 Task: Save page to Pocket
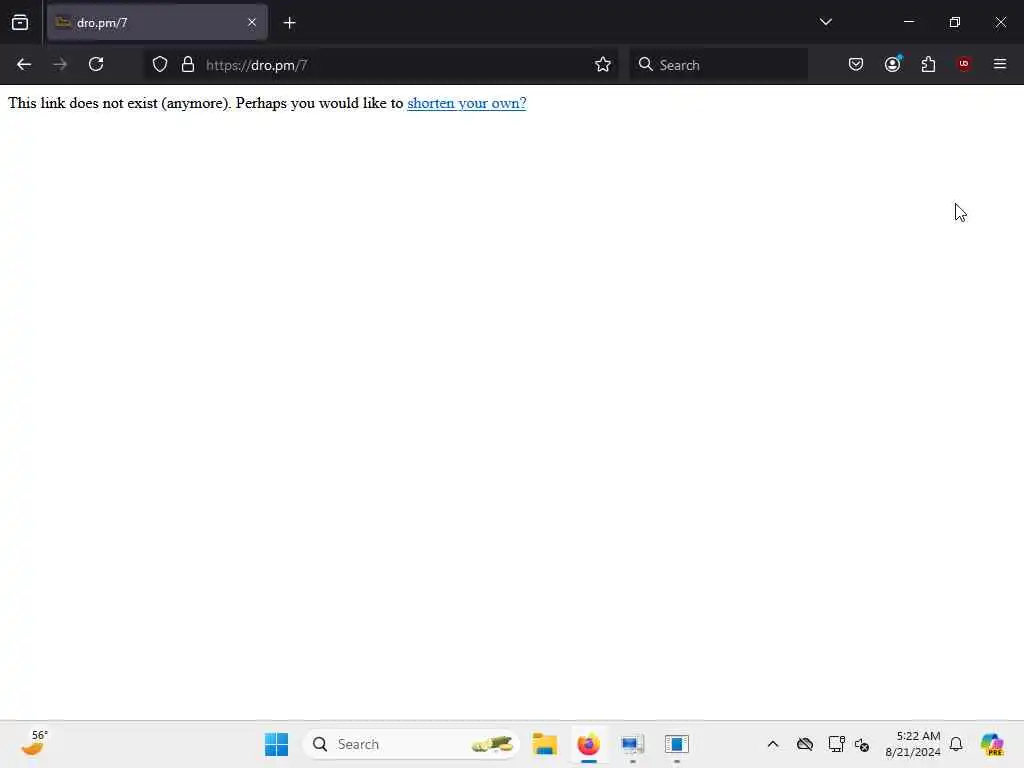coord(856,65)
